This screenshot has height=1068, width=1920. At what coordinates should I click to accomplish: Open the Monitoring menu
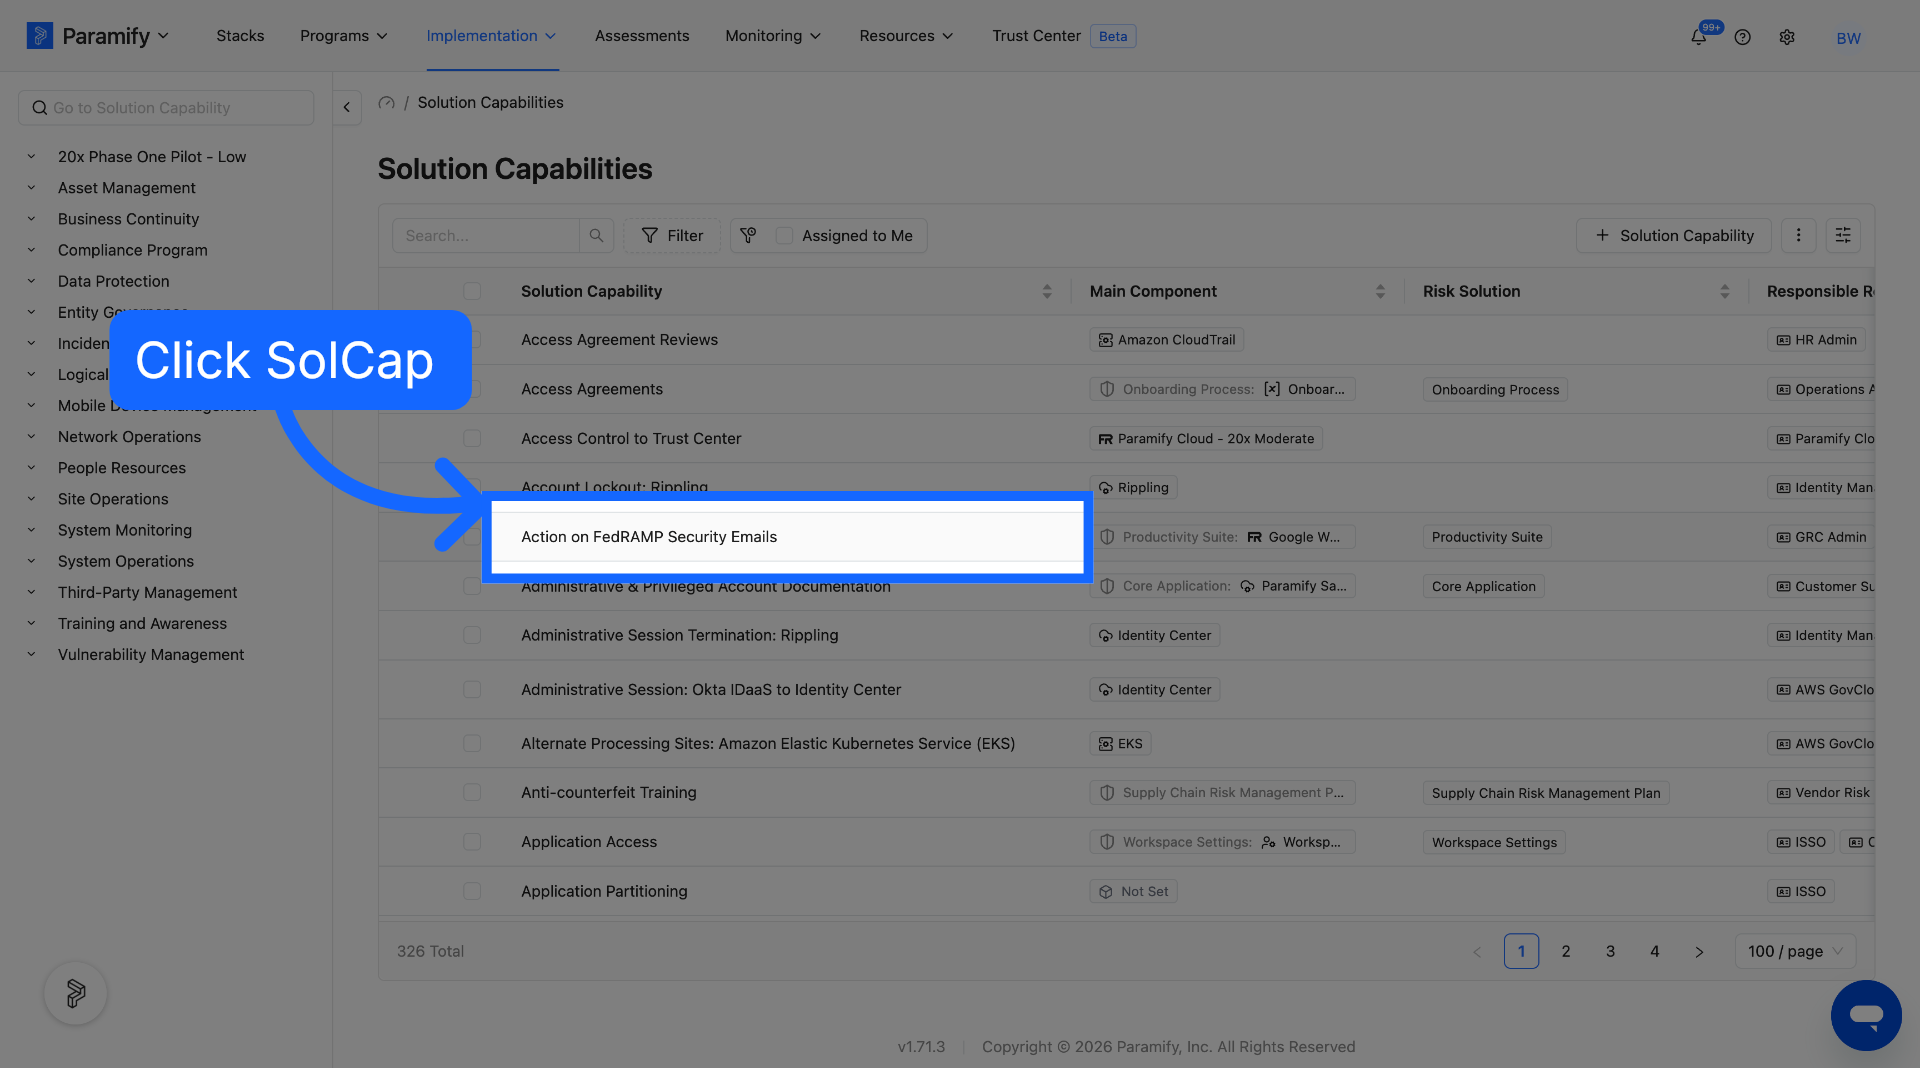773,36
